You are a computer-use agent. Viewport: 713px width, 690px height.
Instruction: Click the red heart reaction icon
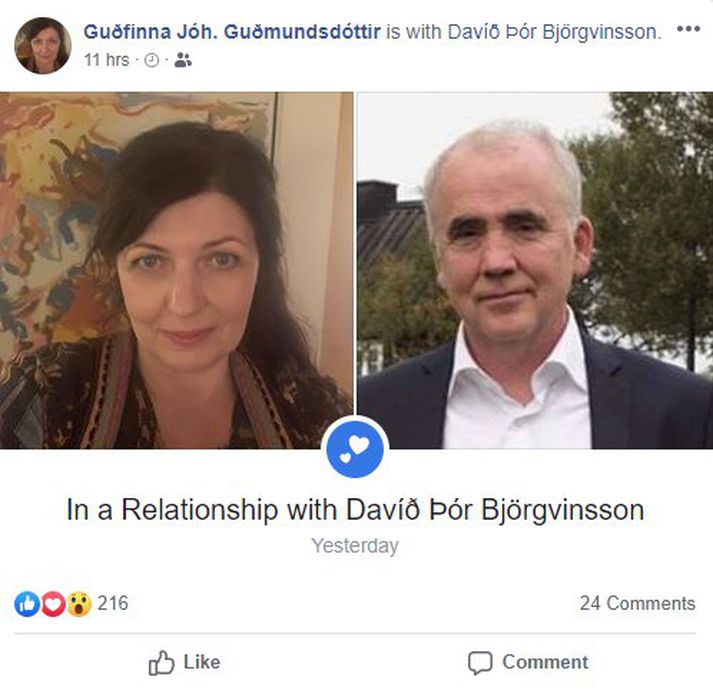click(x=53, y=604)
